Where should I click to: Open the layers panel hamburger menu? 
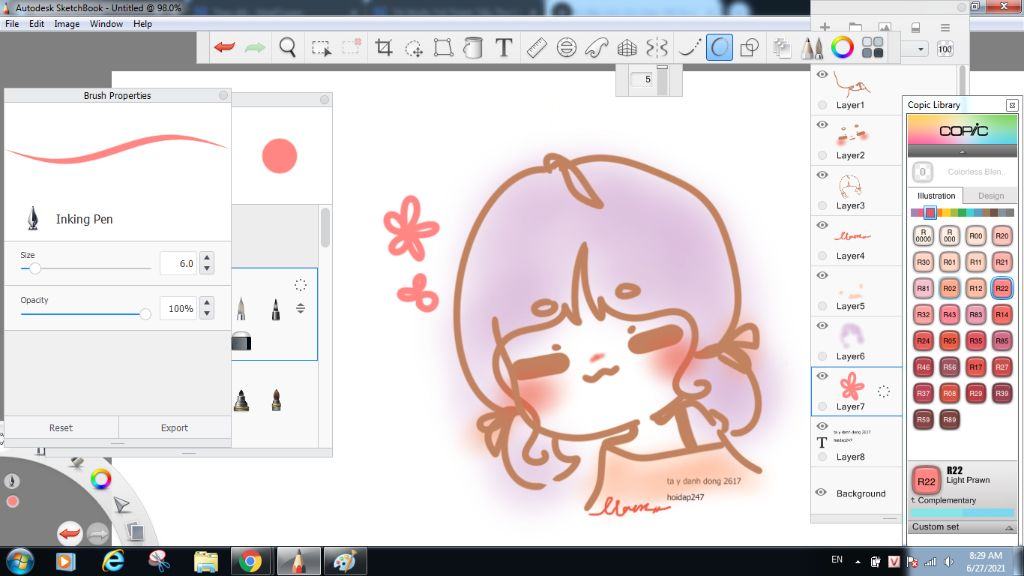coord(945,27)
